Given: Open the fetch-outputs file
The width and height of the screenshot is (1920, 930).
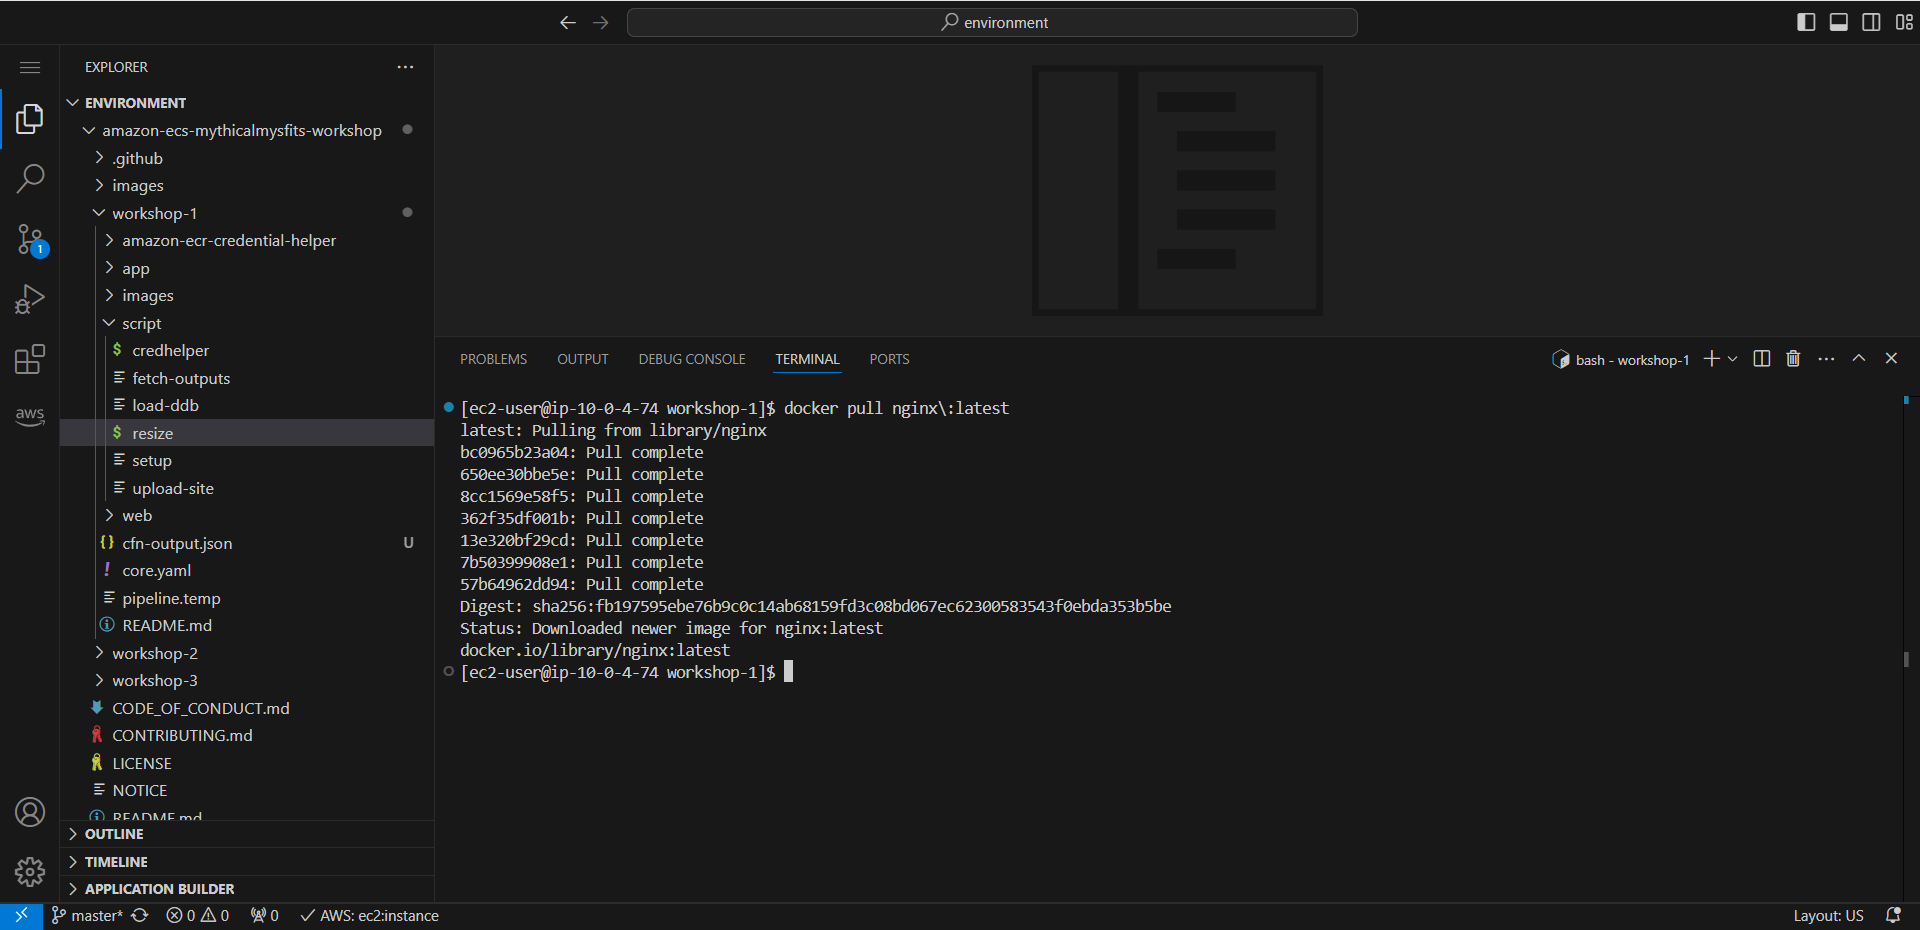Looking at the screenshot, I should tap(247, 379).
